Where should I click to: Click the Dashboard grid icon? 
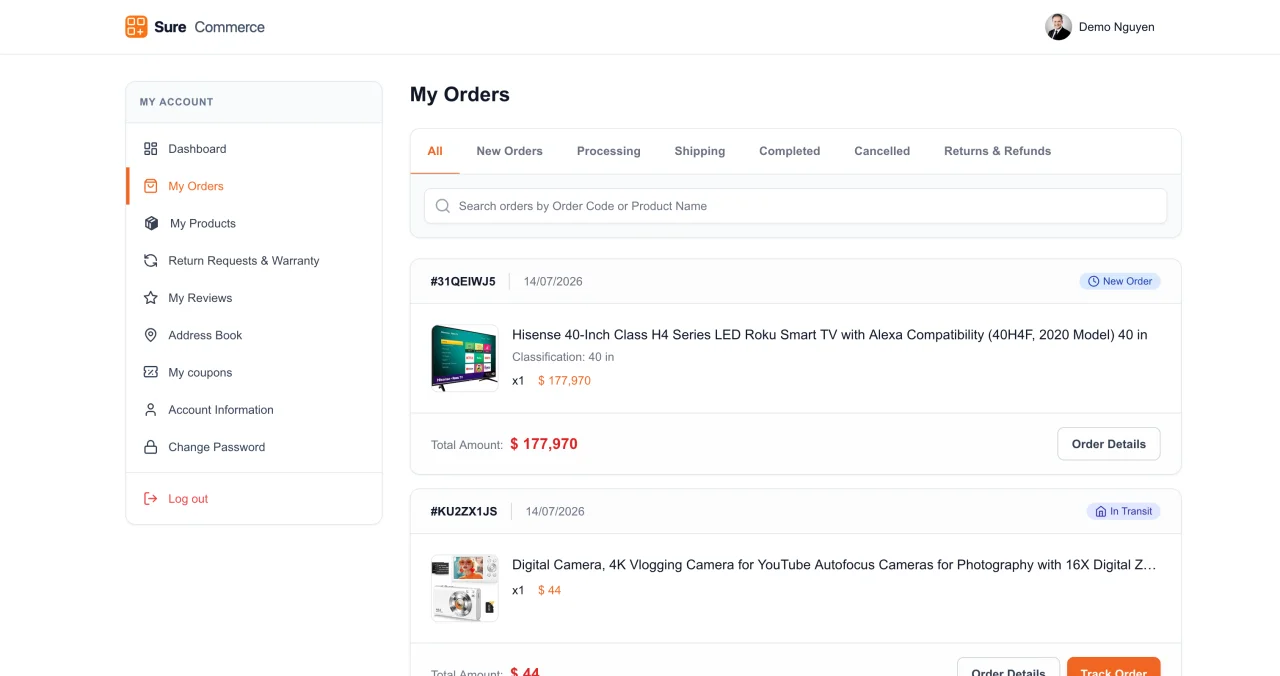(x=151, y=149)
